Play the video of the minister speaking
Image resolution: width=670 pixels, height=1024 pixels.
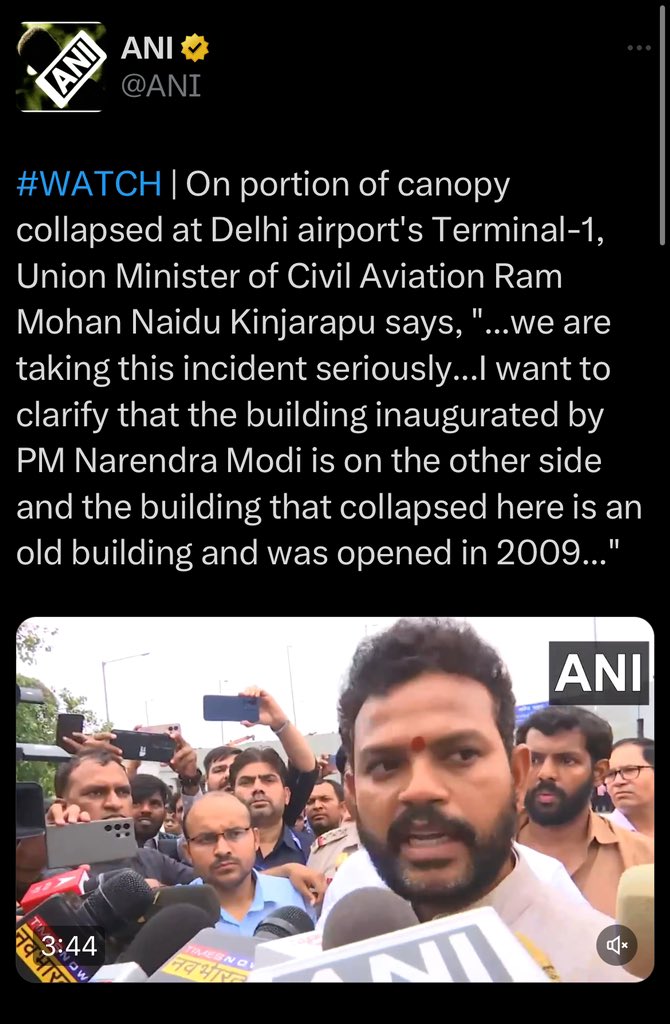(335, 799)
